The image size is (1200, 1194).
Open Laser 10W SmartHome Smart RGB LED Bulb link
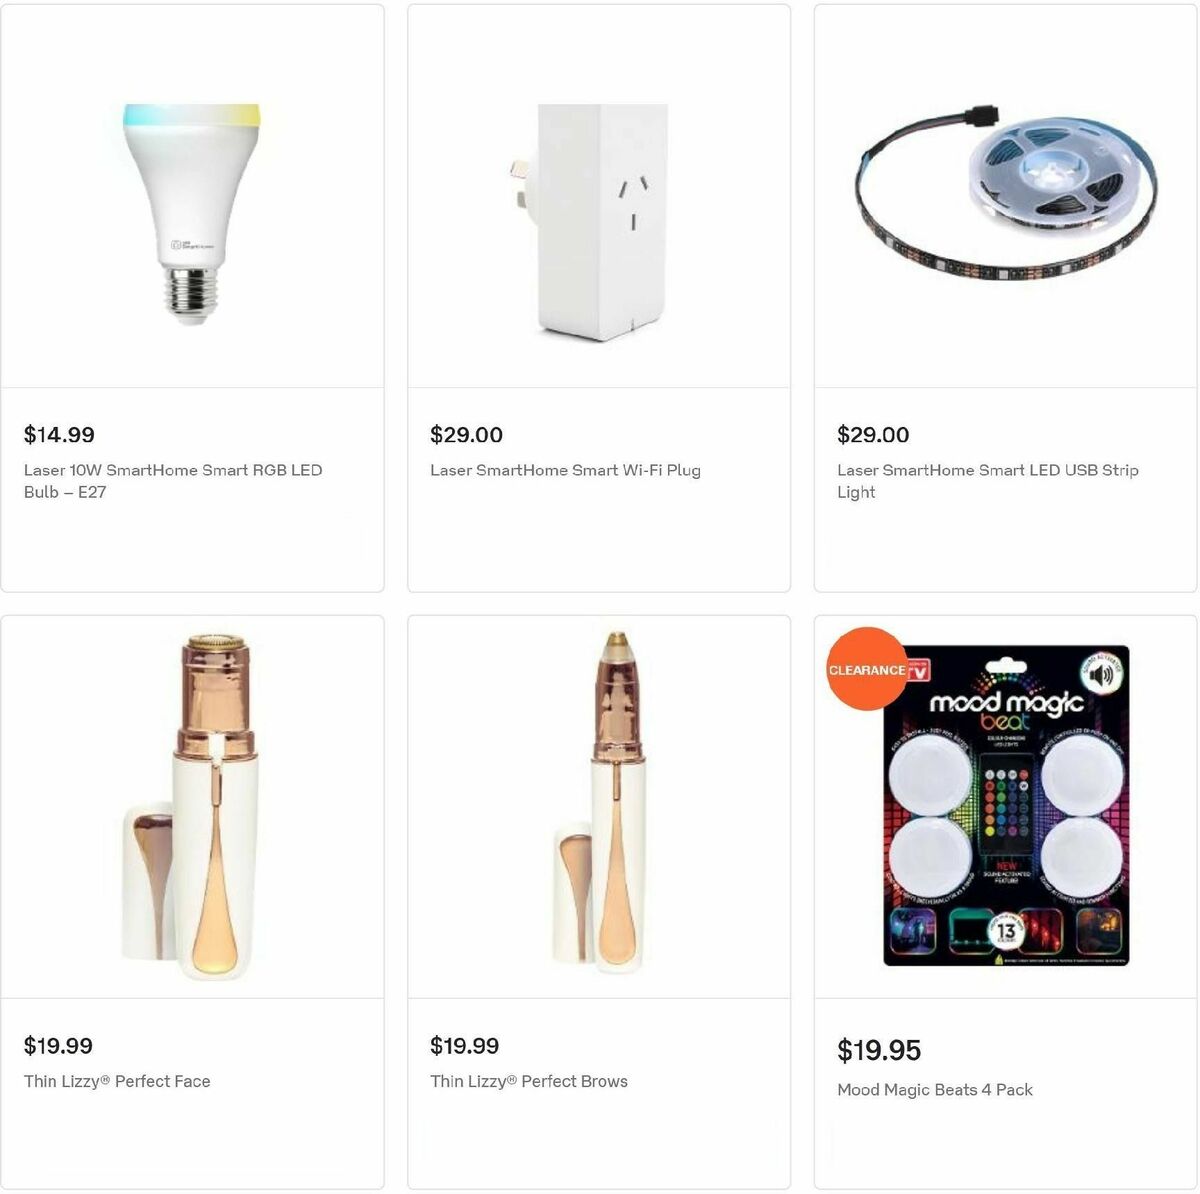click(173, 481)
